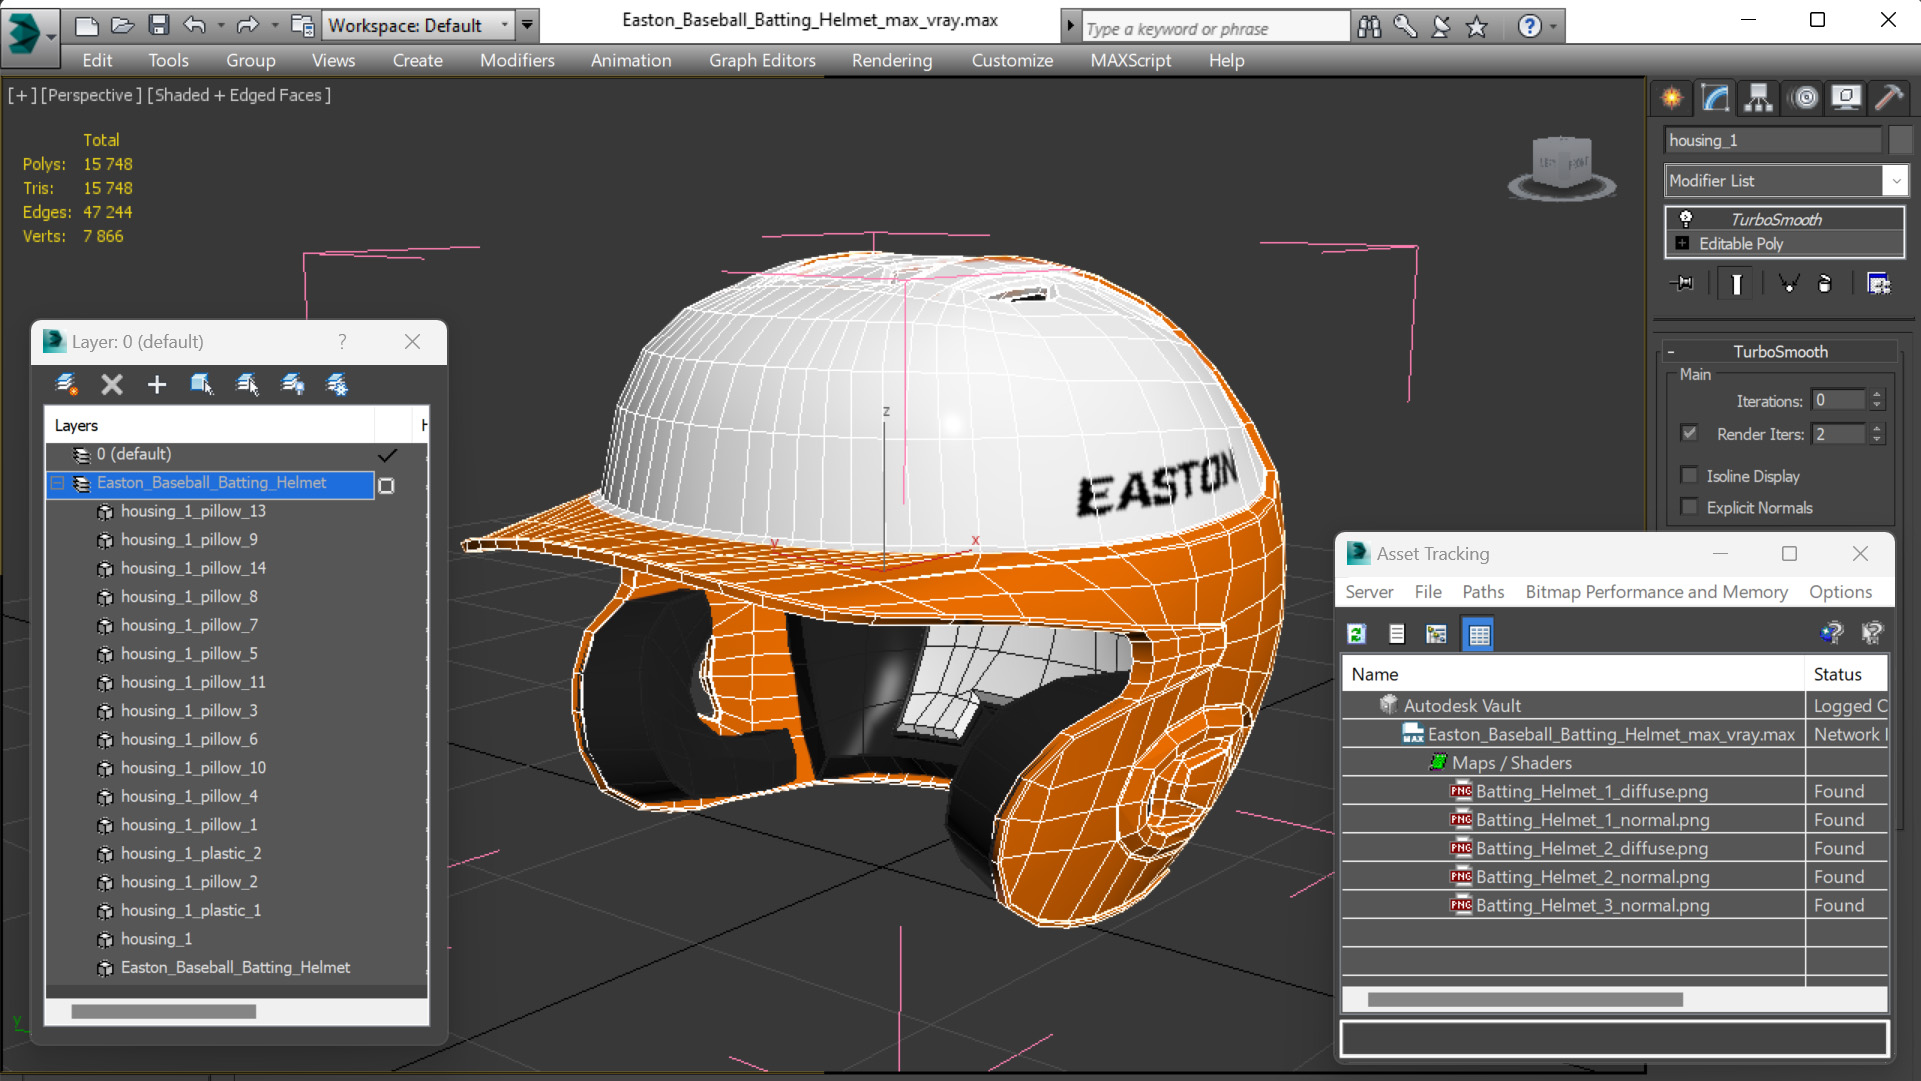Collapse the TurboSmooth rollout
1921x1081 pixels.
coord(1670,351)
